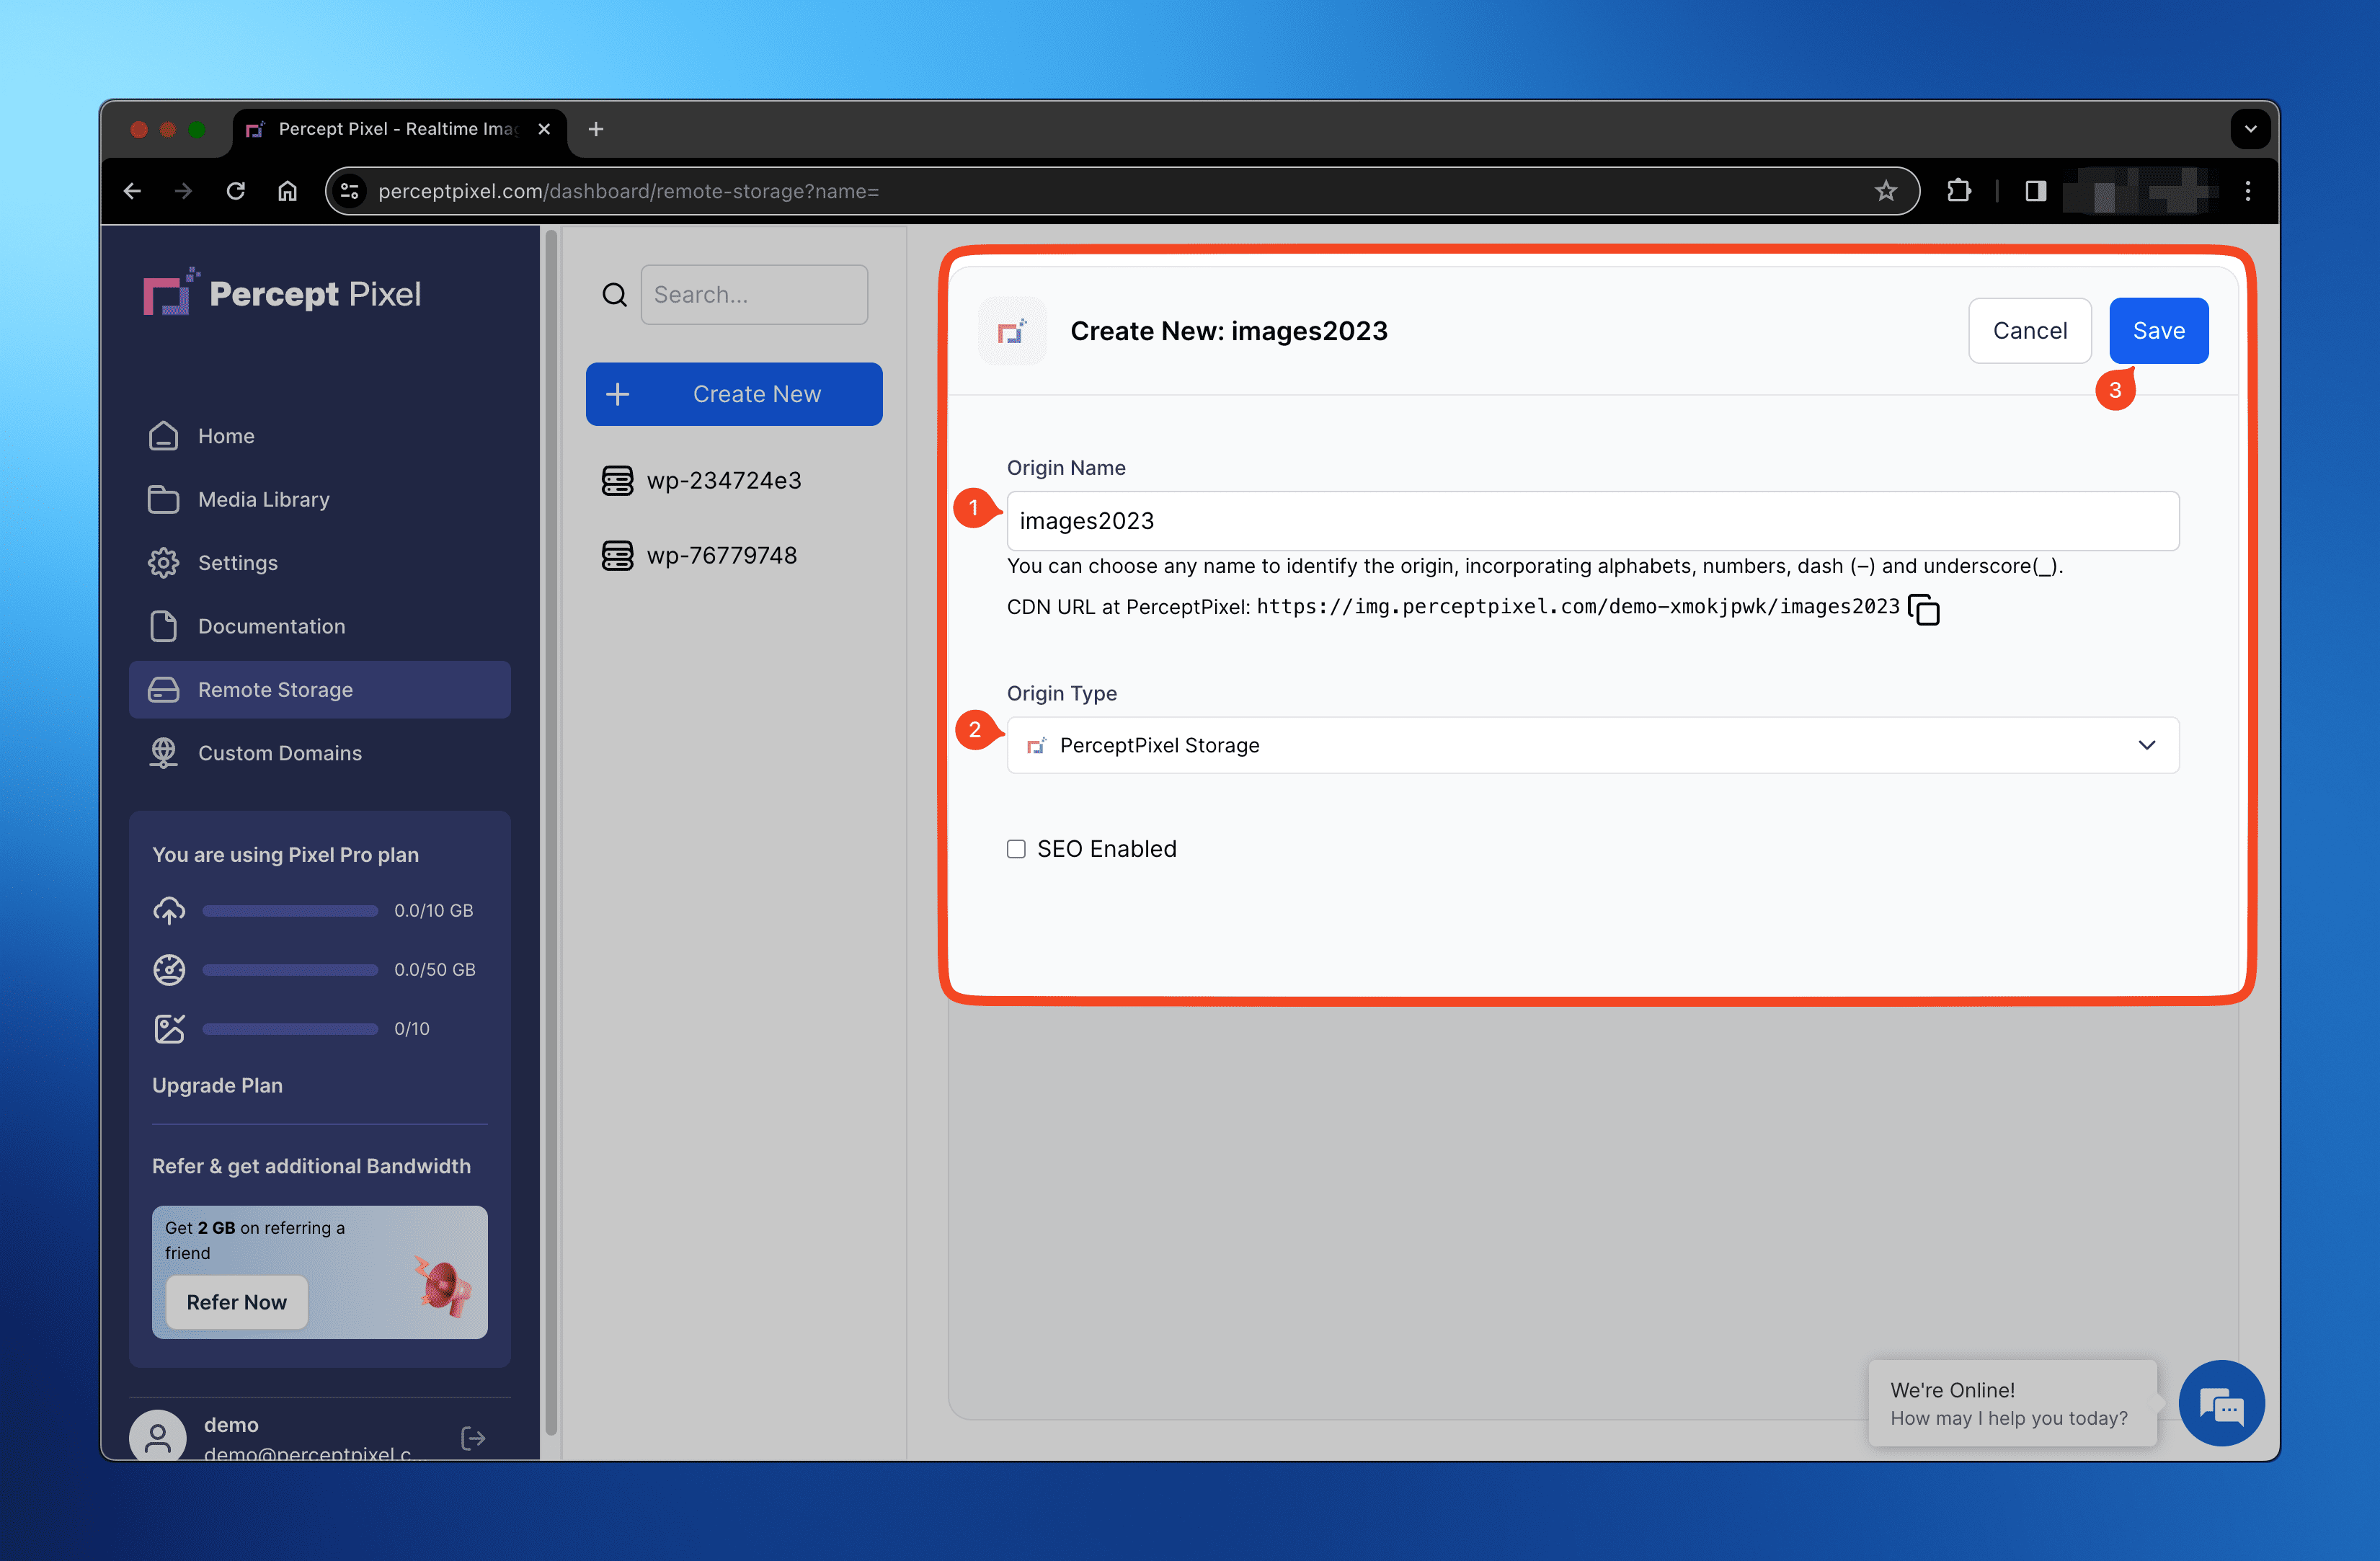This screenshot has height=1561, width=2380.
Task: Click the browser home icon
Action: pos(288,191)
